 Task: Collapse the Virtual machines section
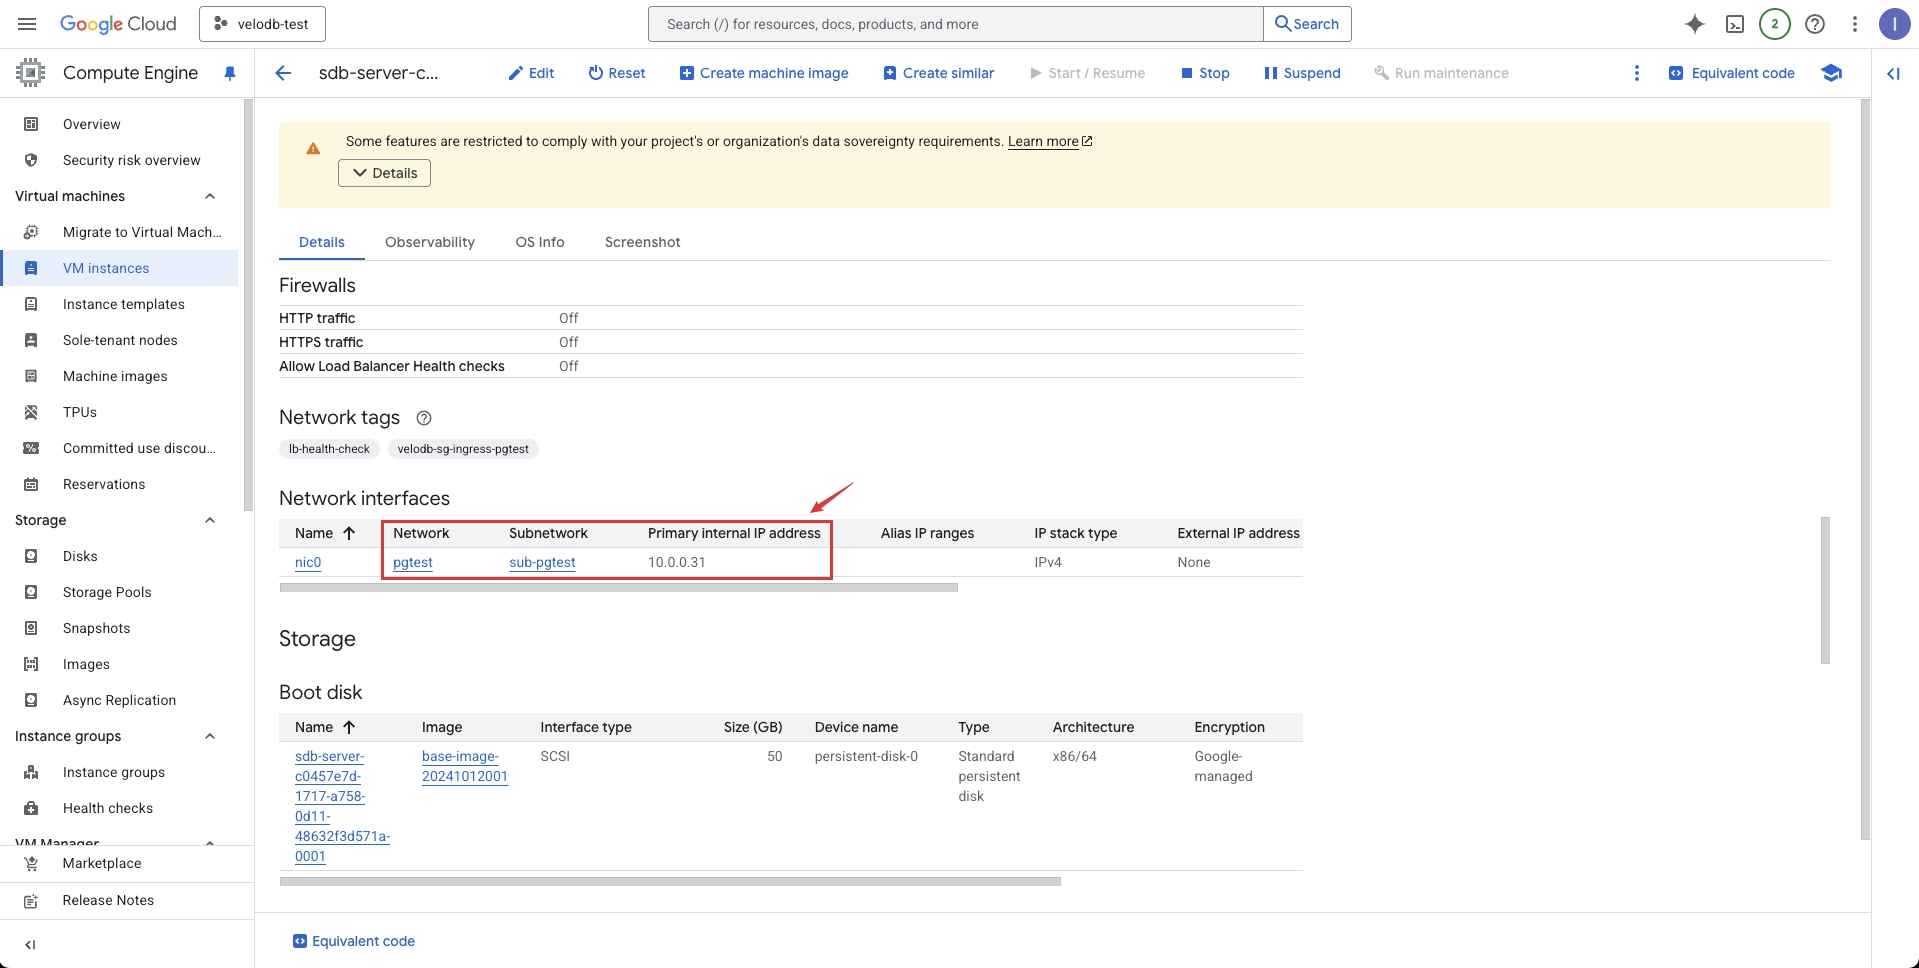pyautogui.click(x=210, y=196)
